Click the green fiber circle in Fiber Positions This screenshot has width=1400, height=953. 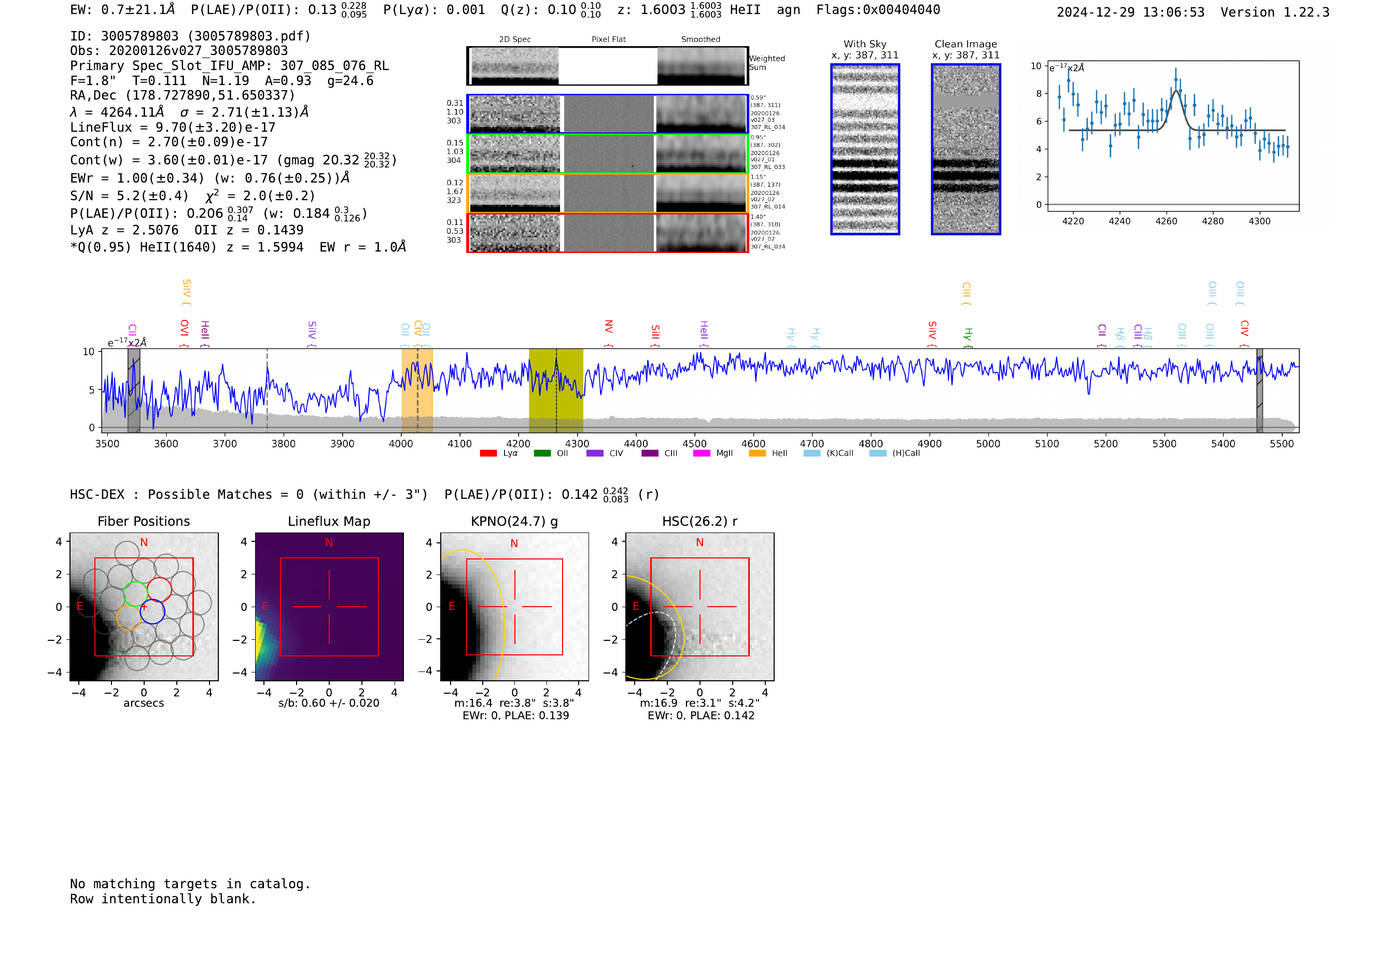click(x=135, y=594)
